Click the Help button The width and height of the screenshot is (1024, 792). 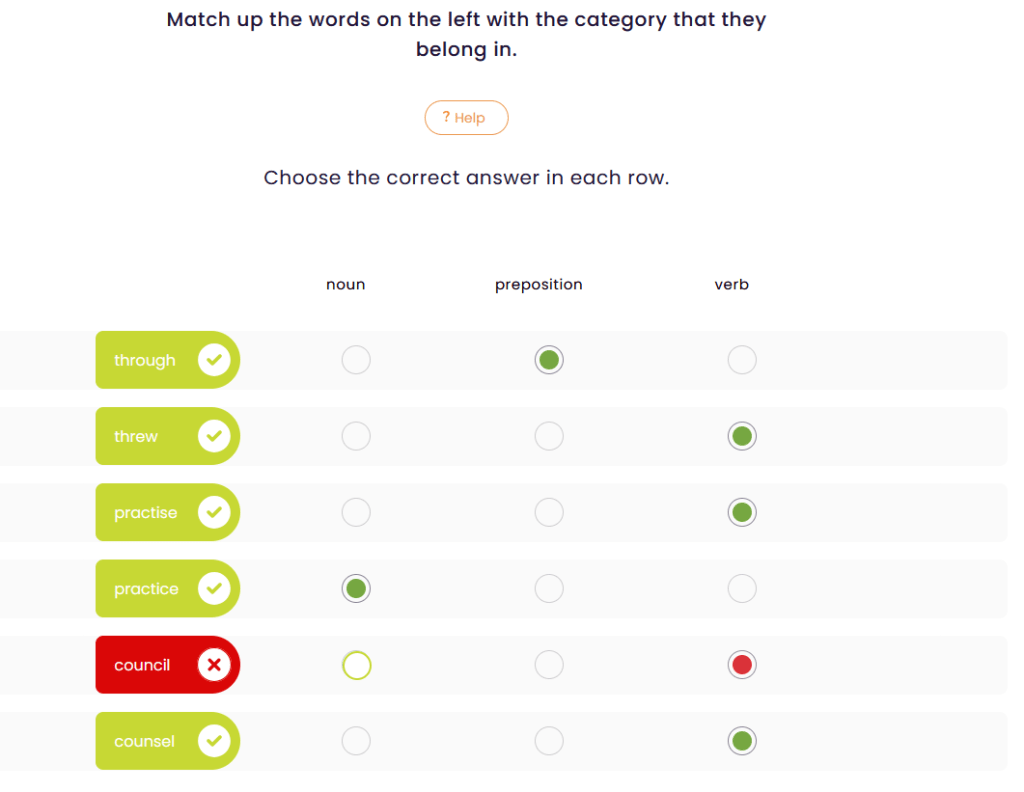pos(466,118)
